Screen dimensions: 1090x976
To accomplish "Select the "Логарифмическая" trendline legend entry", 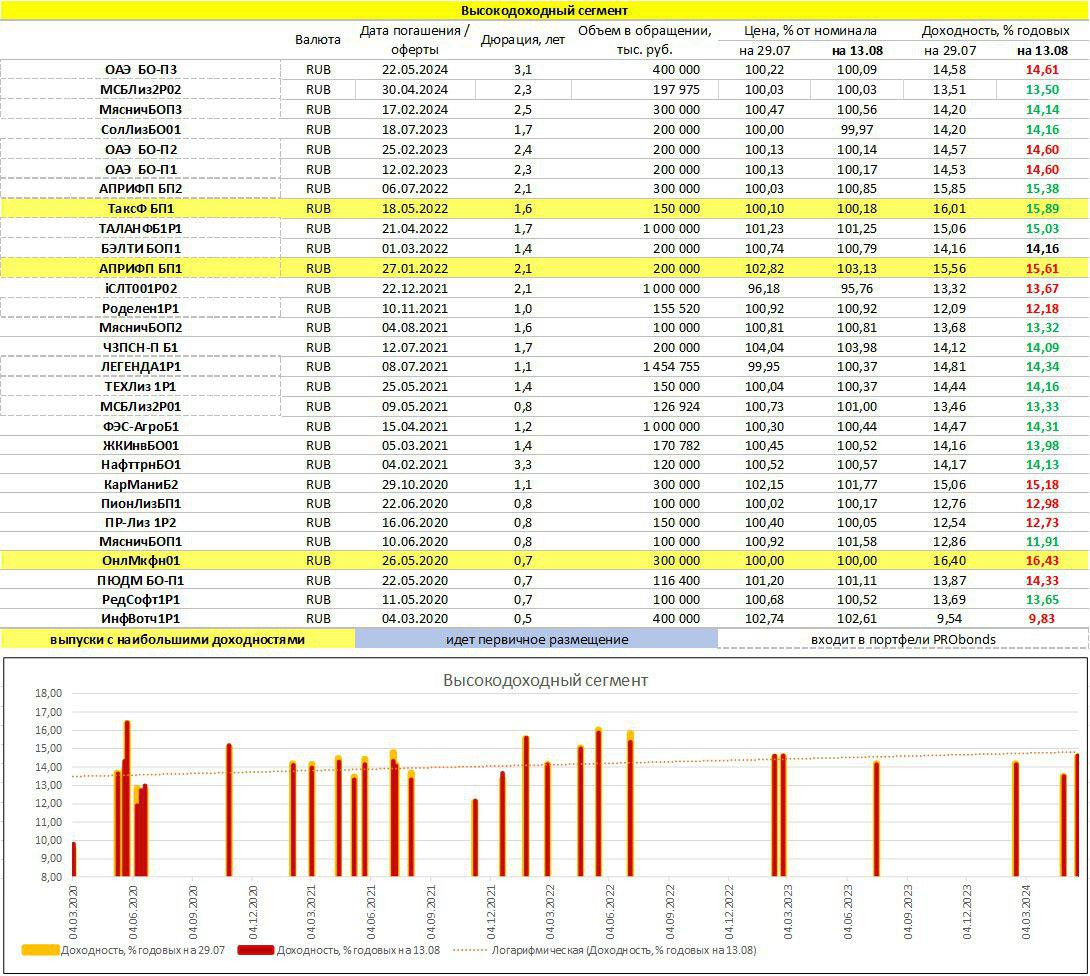I will point(618,950).
